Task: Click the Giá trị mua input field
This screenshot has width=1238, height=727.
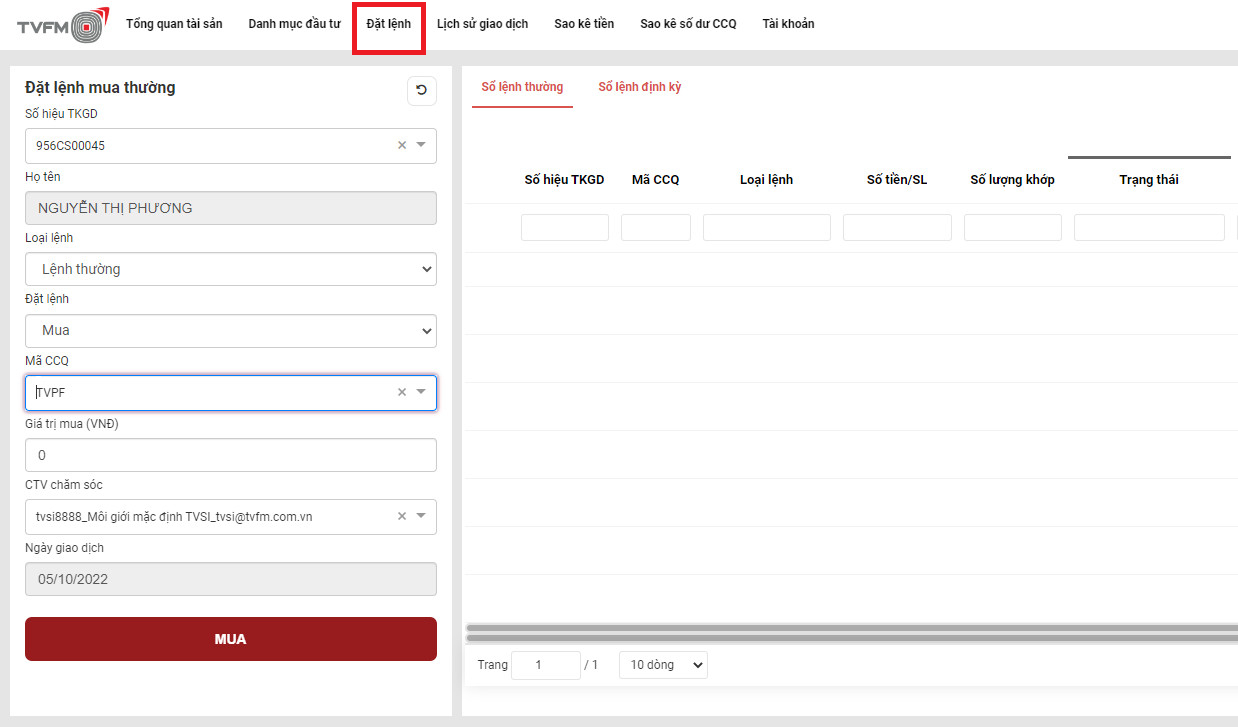Action: click(230, 455)
